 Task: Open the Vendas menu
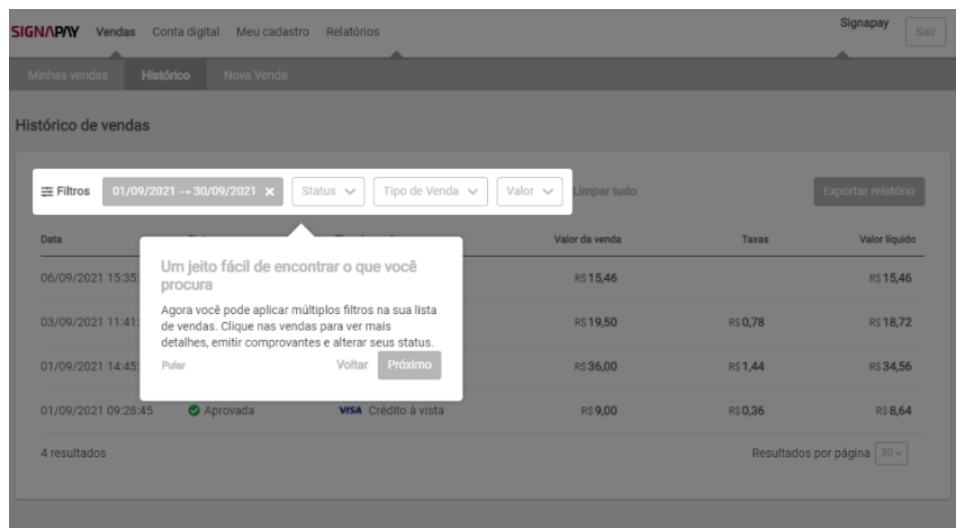[116, 33]
